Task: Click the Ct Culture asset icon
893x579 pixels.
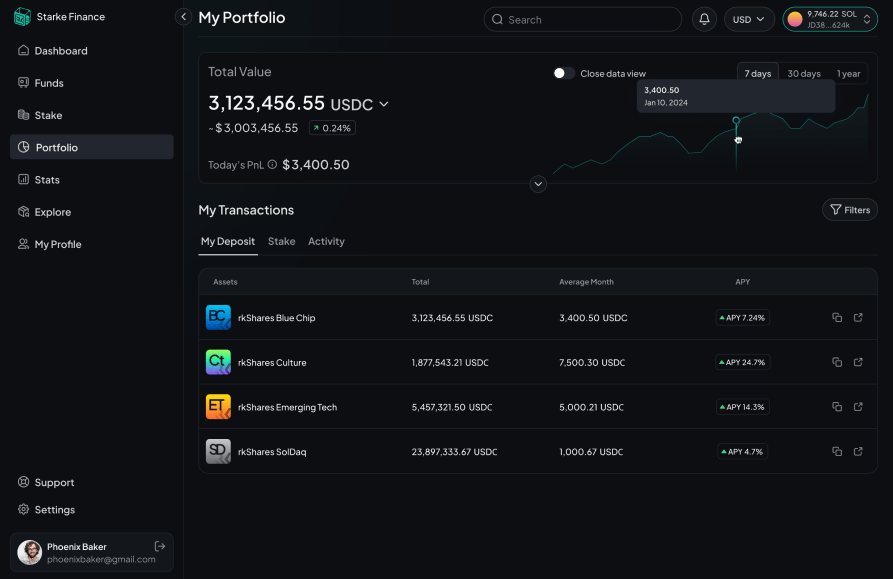Action: coord(218,362)
